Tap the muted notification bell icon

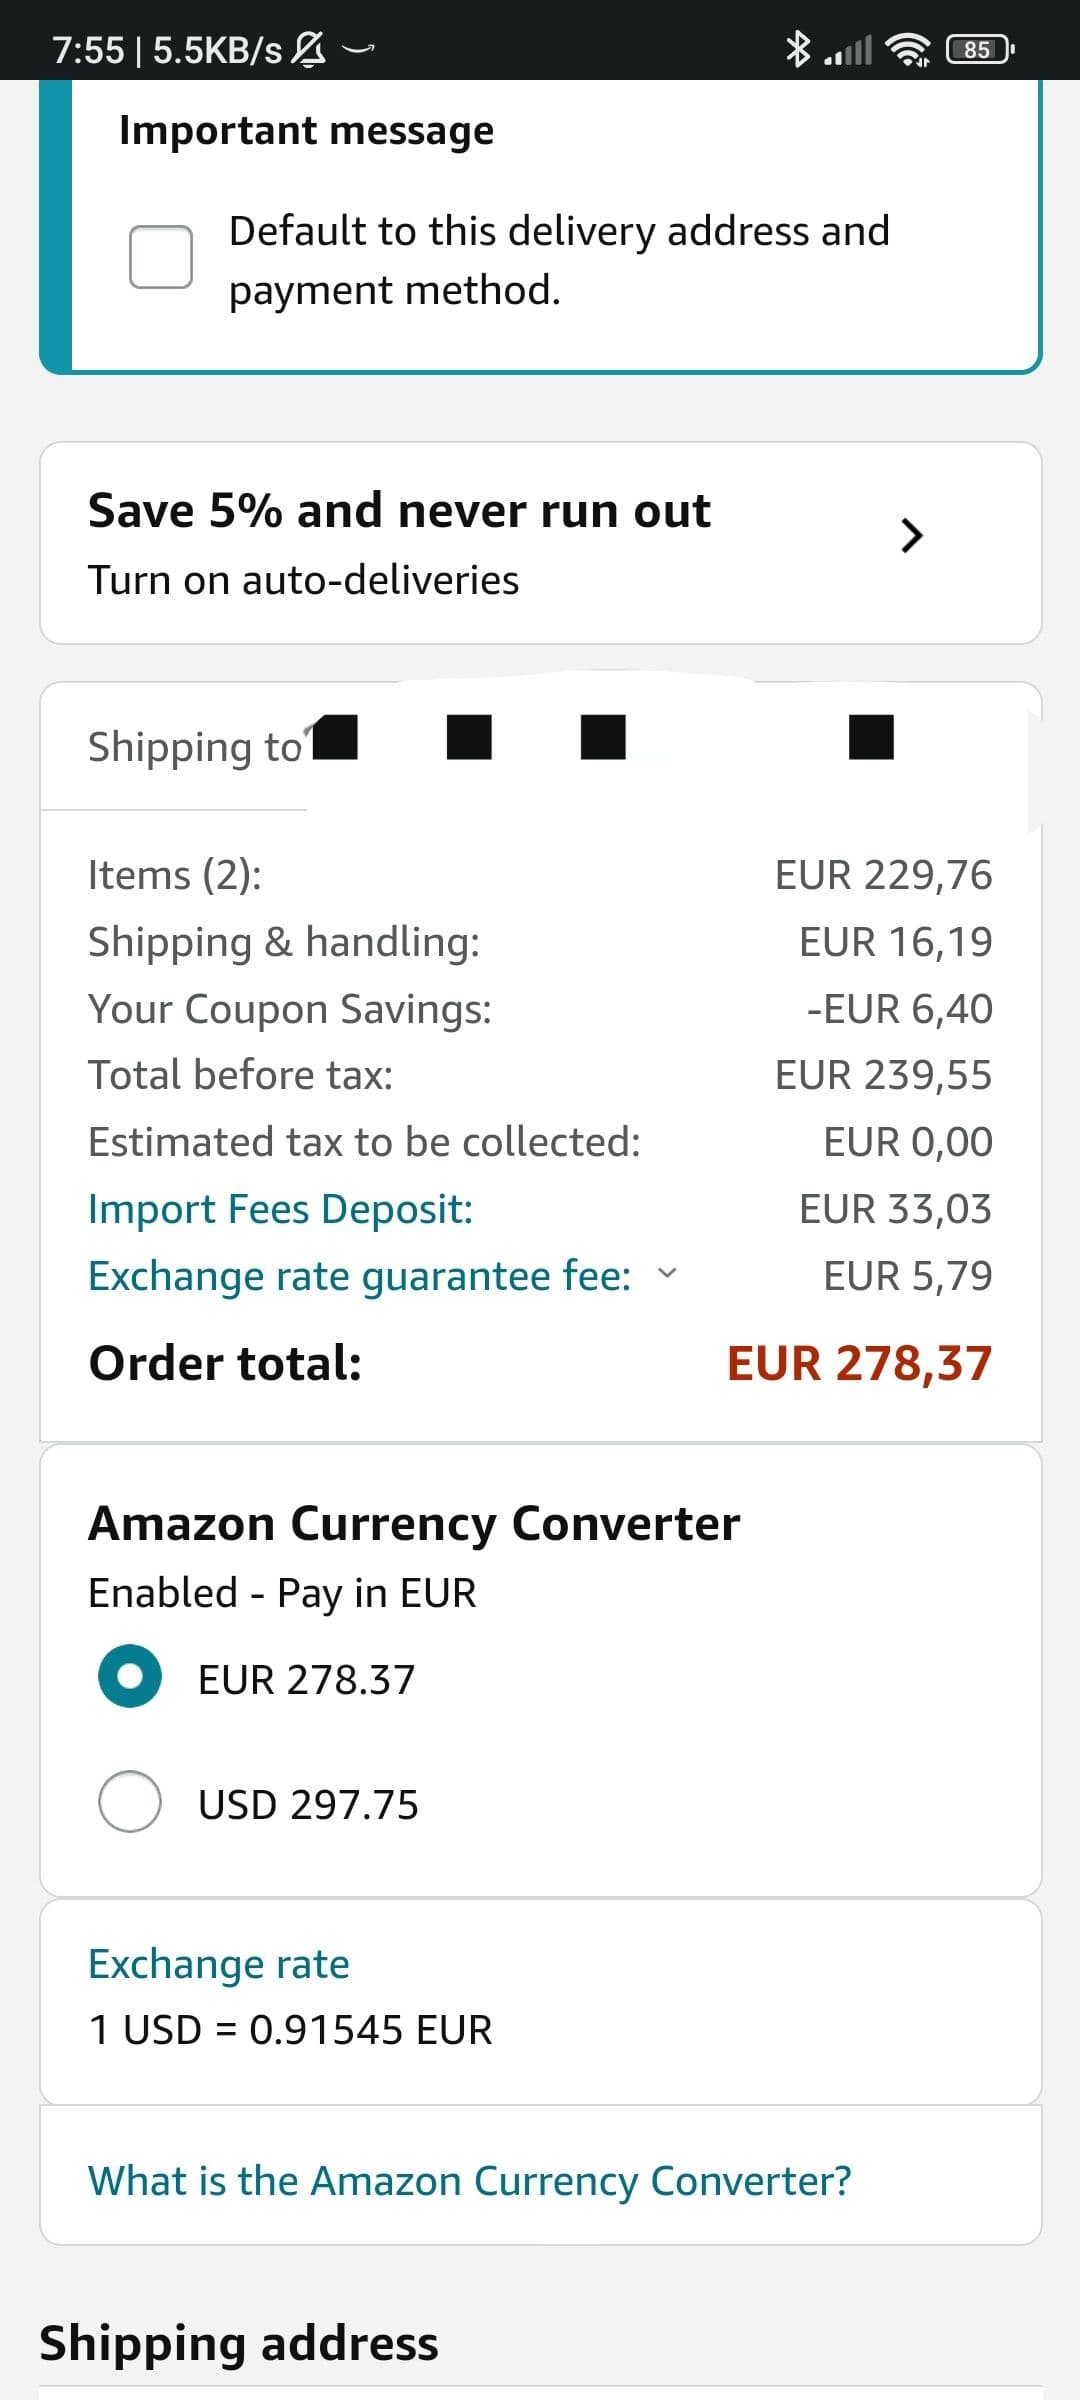[x=310, y=48]
